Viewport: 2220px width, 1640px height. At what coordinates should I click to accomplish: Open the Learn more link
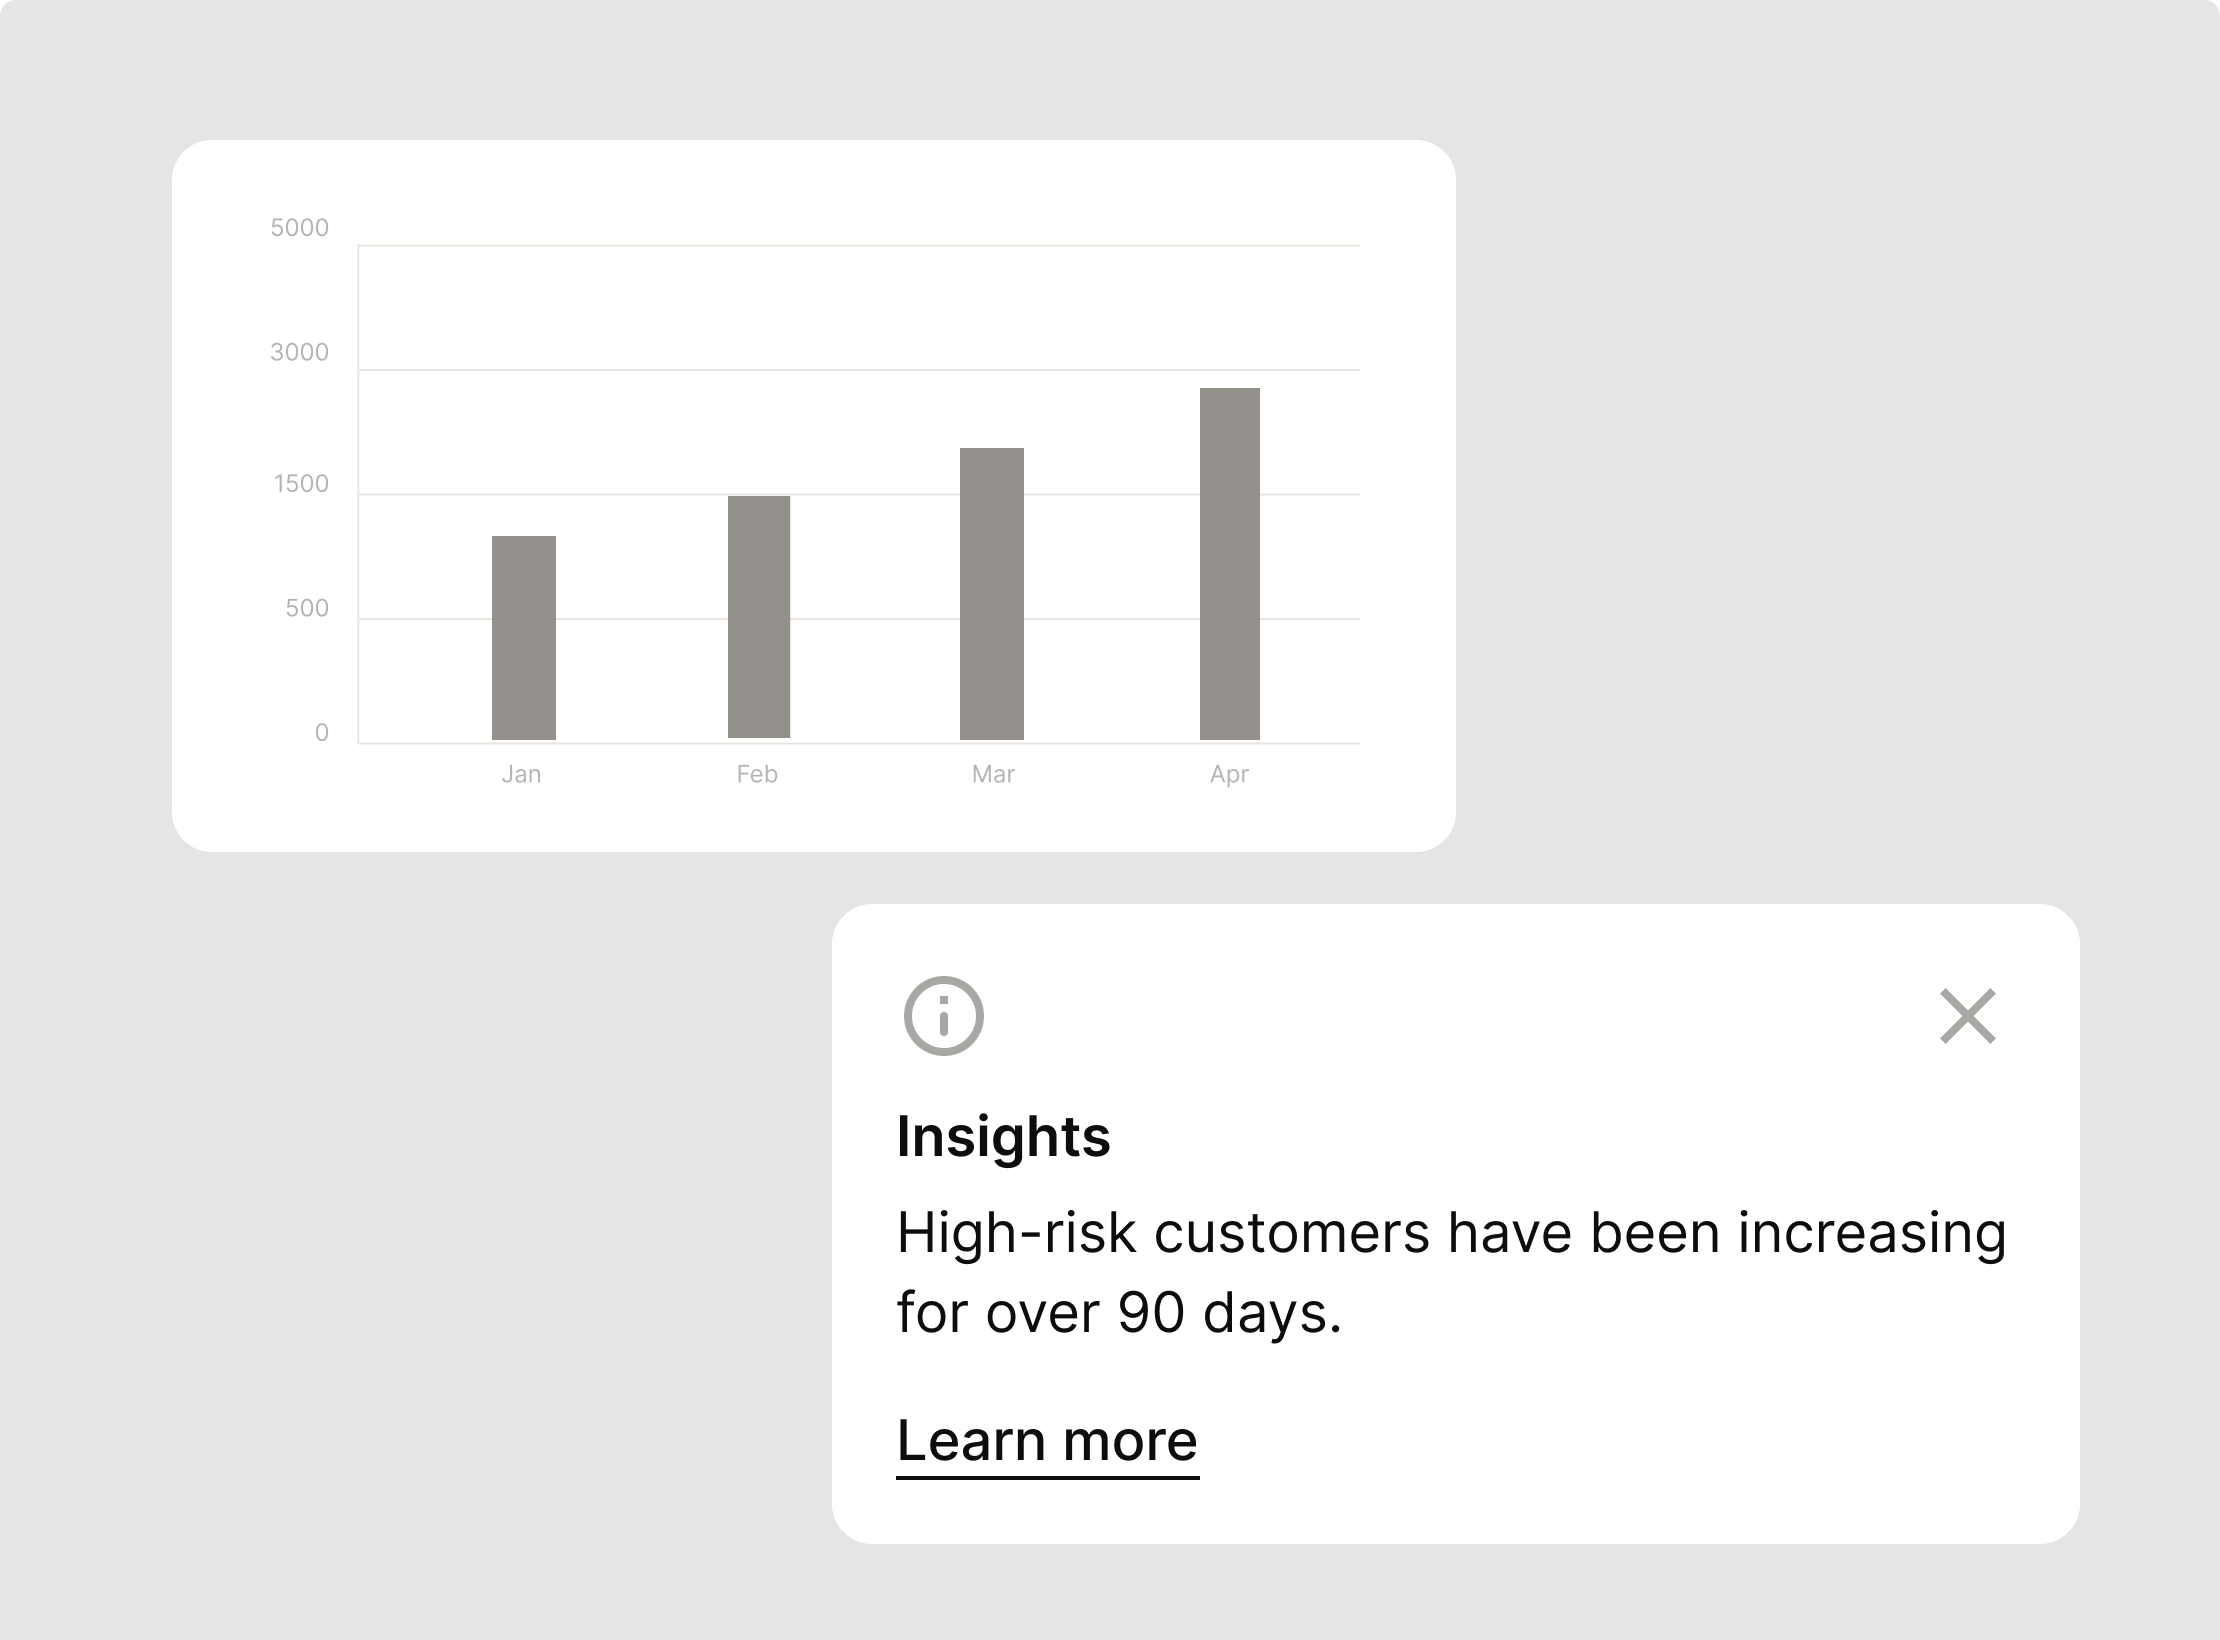tap(1047, 1441)
